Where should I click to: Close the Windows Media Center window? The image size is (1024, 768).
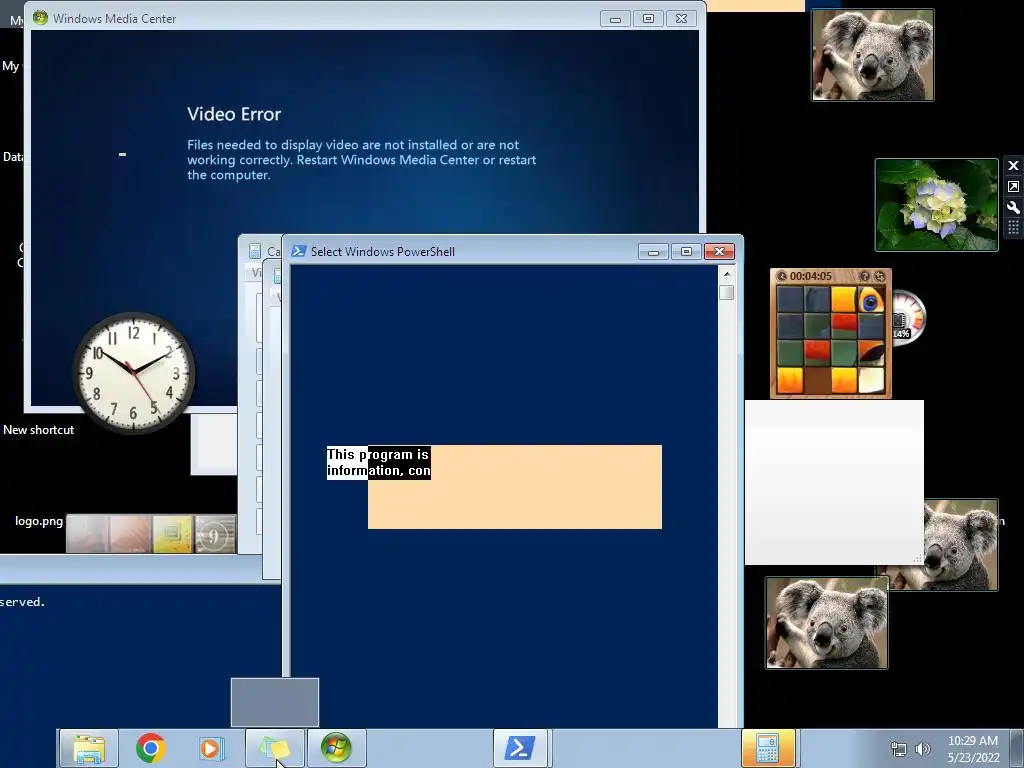coord(681,19)
